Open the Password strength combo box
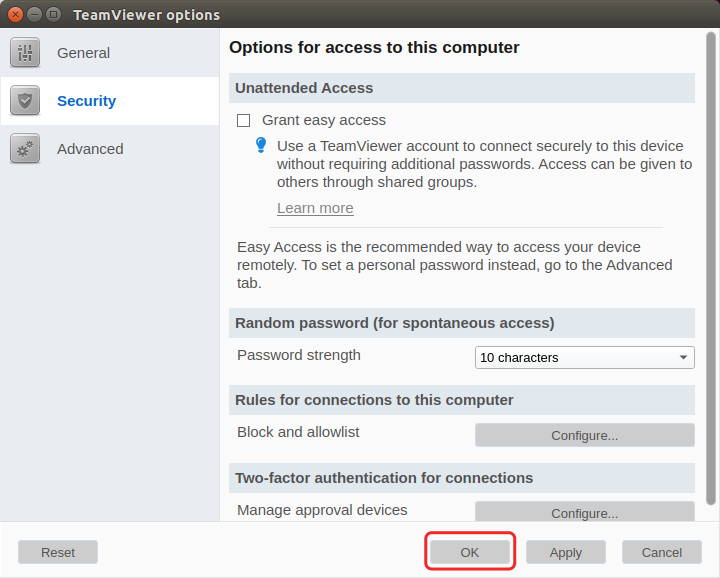The width and height of the screenshot is (720, 578). tap(585, 357)
